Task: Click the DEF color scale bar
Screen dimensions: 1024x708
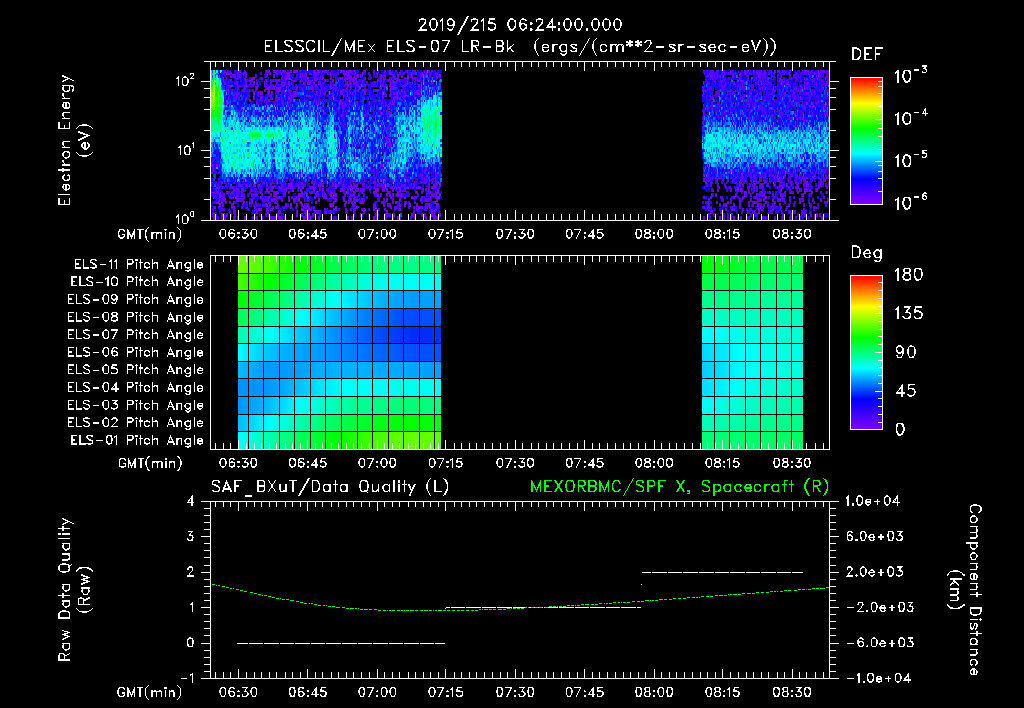Action: [x=866, y=141]
